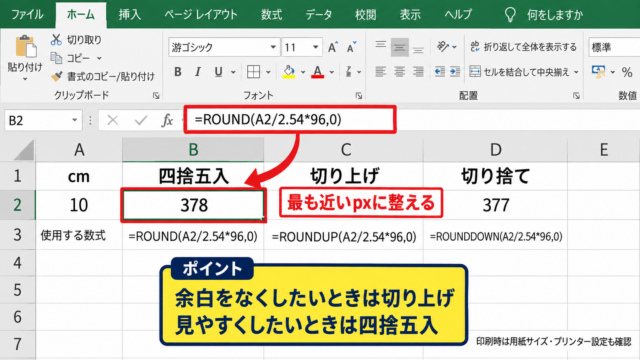Click the Insert Function fx icon
Screen dimensions: 640x360
point(167,120)
